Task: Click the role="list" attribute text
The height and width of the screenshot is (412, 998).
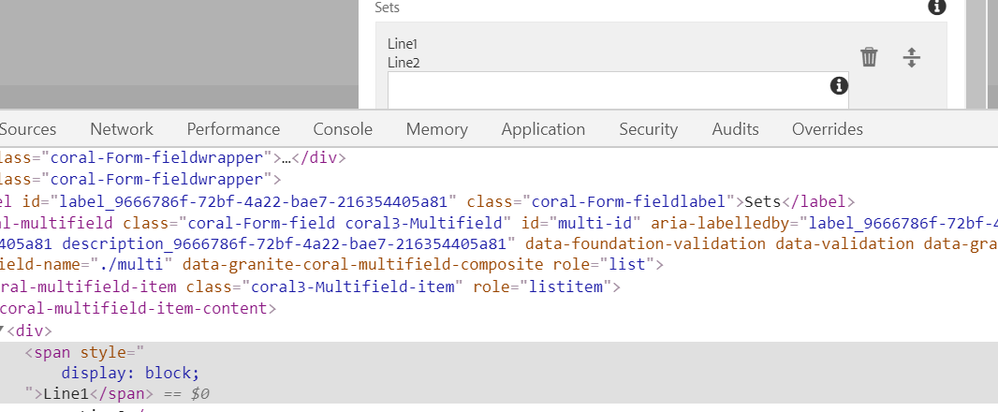Action: pyautogui.click(x=604, y=264)
